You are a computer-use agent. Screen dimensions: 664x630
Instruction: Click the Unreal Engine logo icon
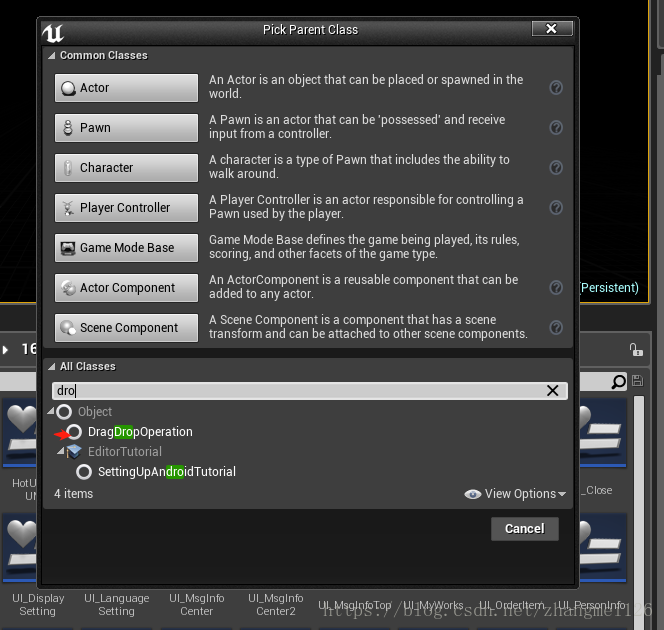[53, 33]
